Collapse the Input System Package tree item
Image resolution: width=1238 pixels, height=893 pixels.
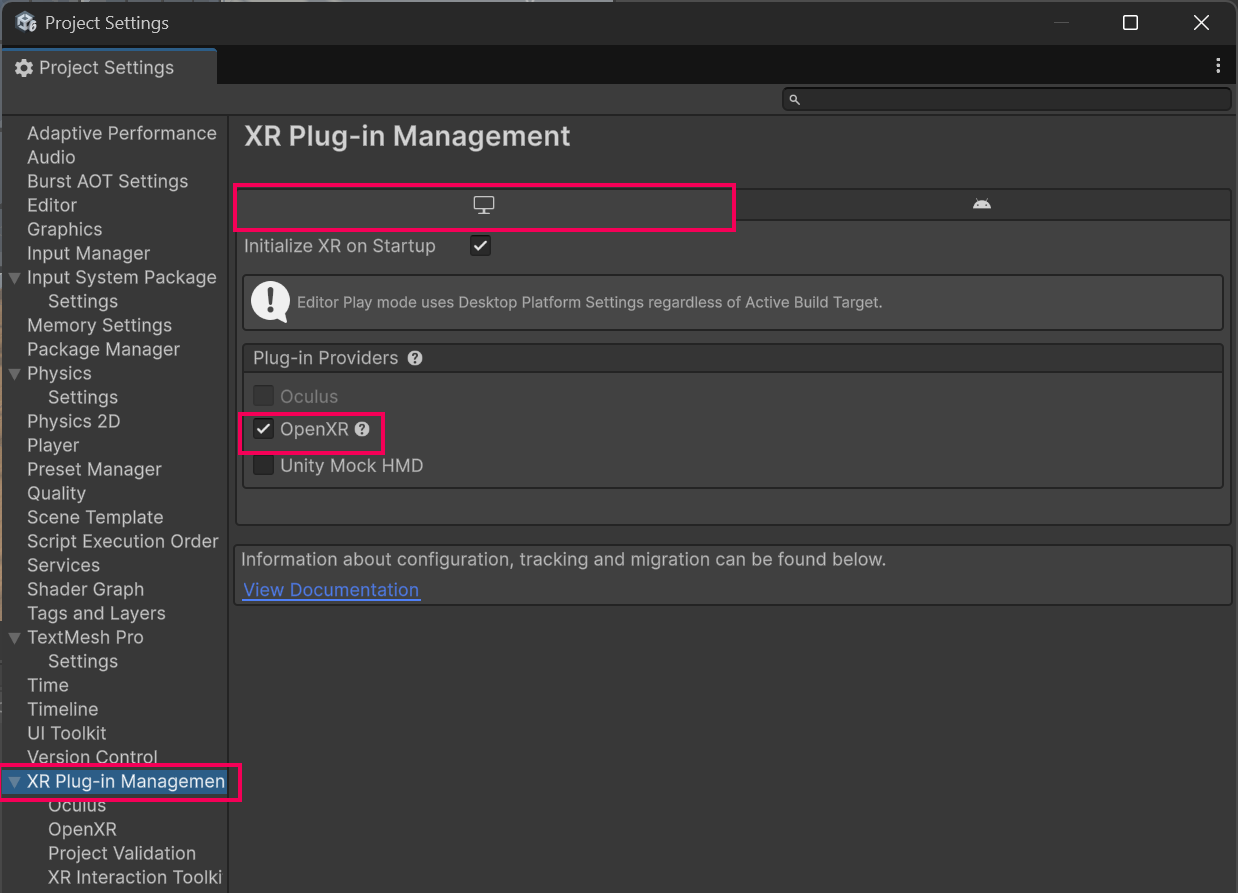click(x=14, y=278)
